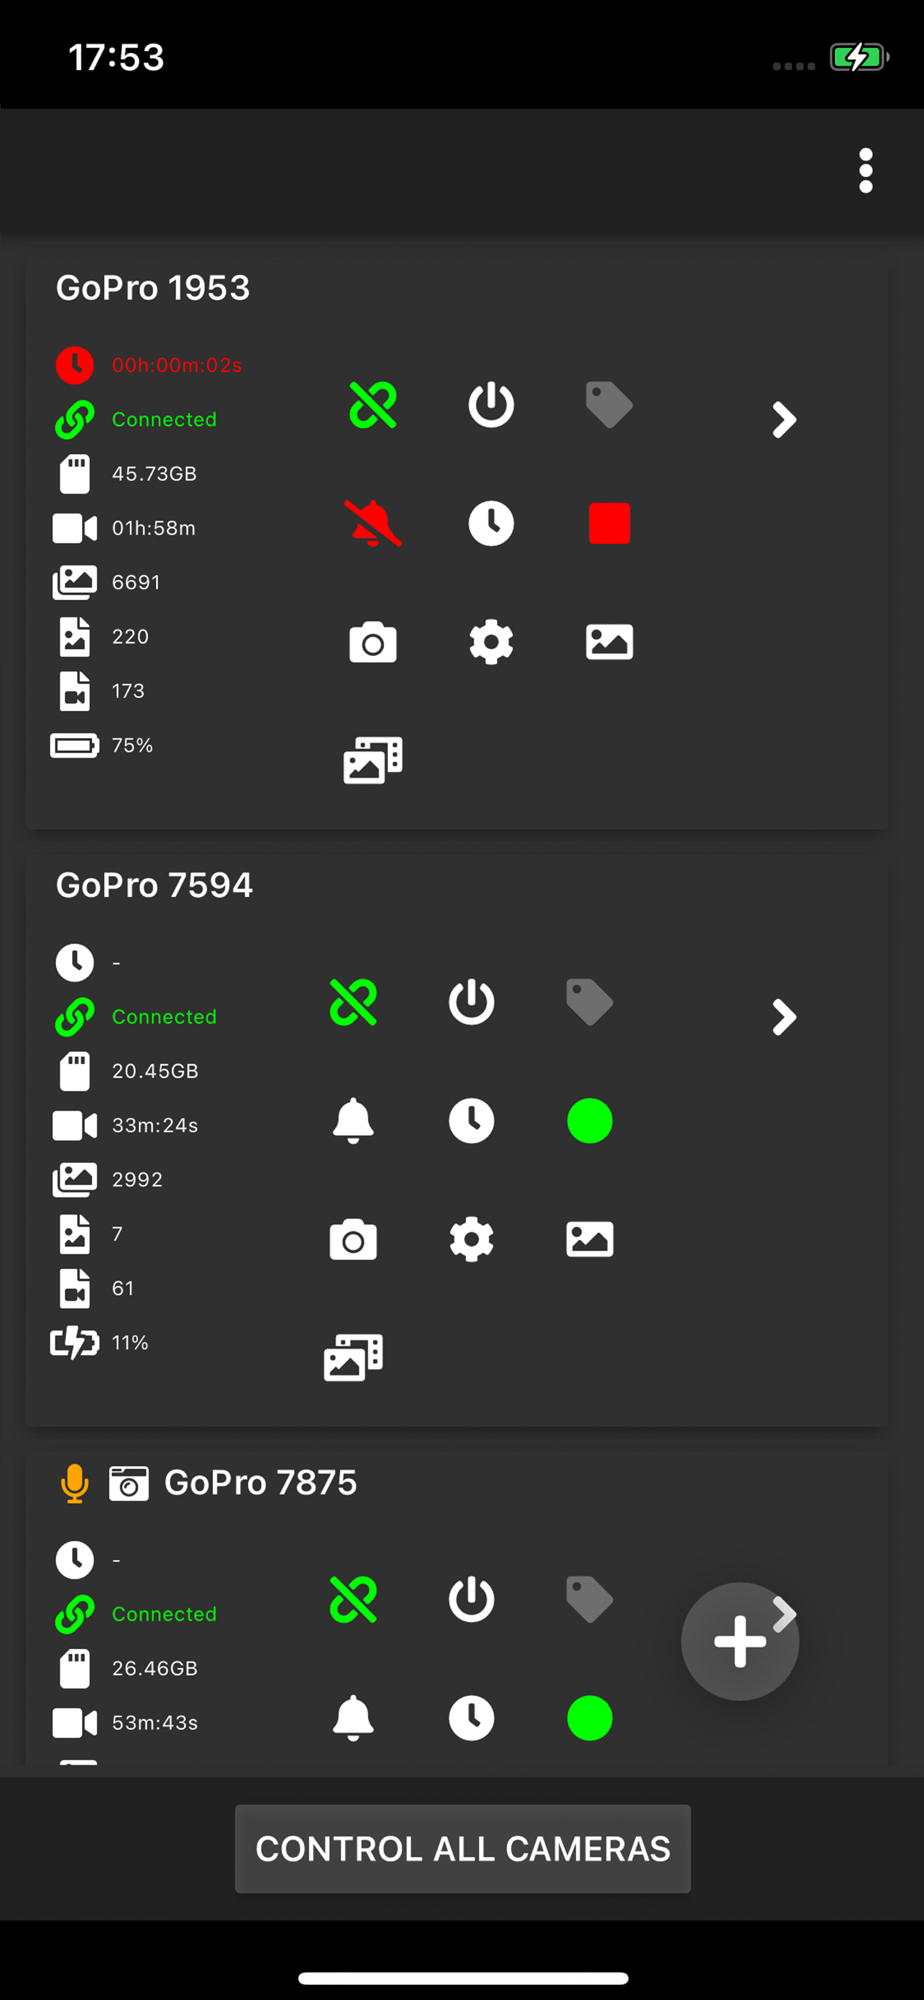924x2000 pixels.
Task: Open media gallery for GoPro 7594
Action: 353,1357
